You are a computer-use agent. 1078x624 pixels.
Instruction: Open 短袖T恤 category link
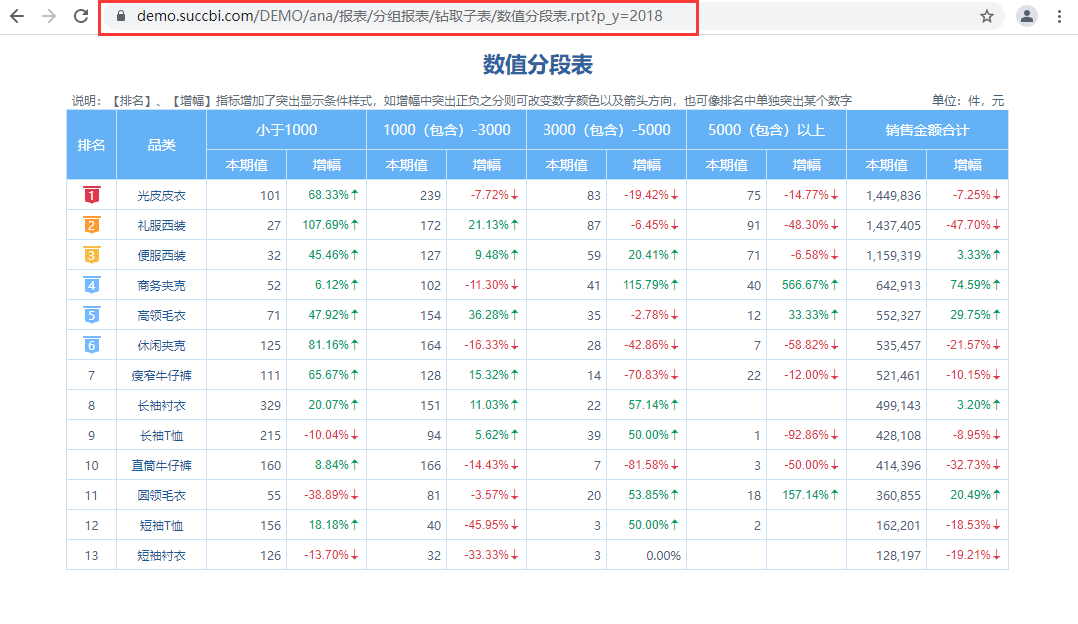(x=162, y=526)
